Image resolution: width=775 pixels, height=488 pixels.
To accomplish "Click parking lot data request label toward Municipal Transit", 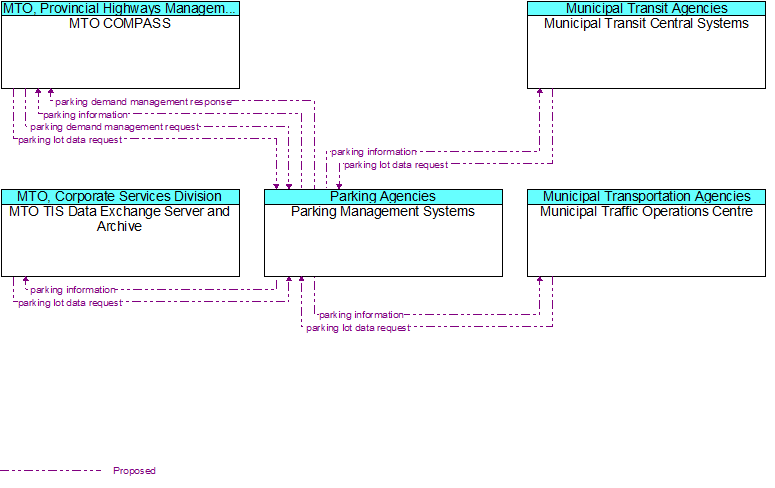I will tap(396, 165).
